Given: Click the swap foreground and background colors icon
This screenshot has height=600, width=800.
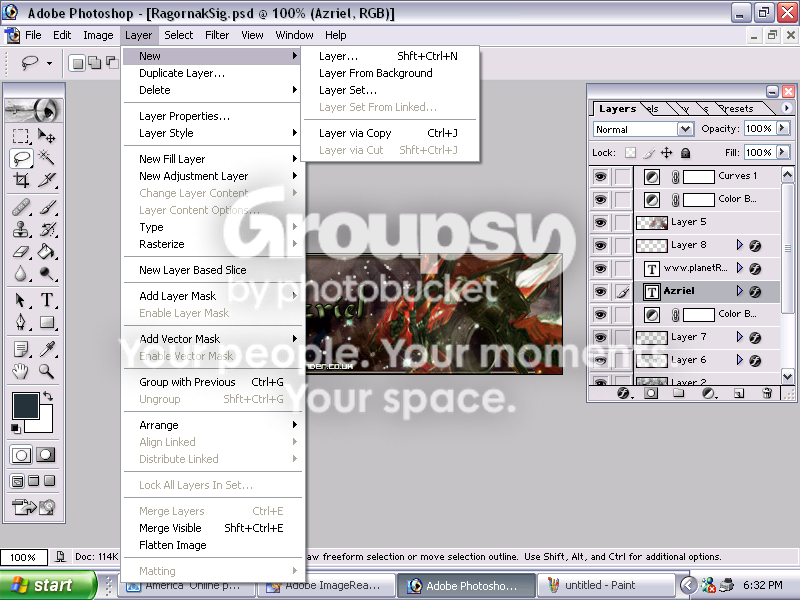Looking at the screenshot, I should coord(48,395).
